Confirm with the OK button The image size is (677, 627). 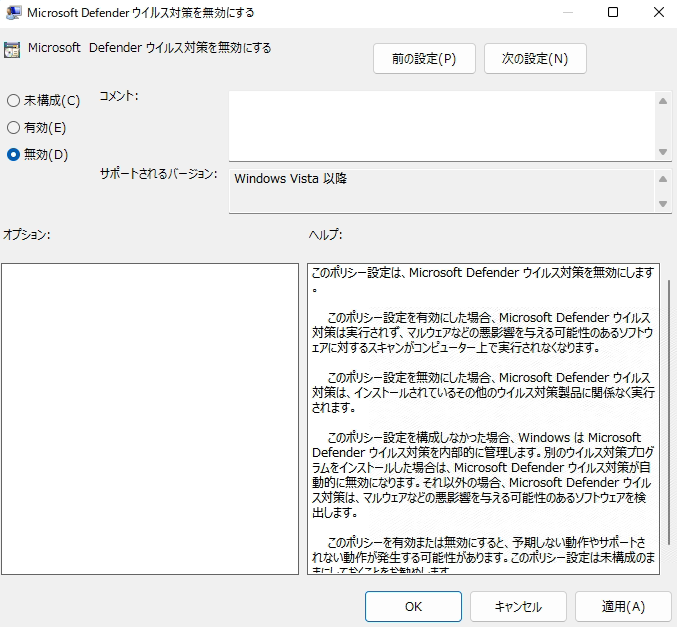[413, 606]
